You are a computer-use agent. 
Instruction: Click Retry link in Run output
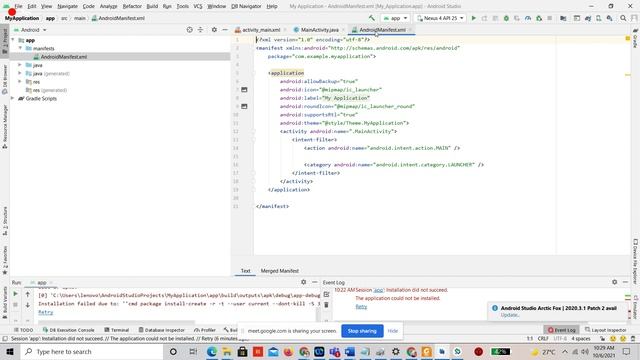46,312
